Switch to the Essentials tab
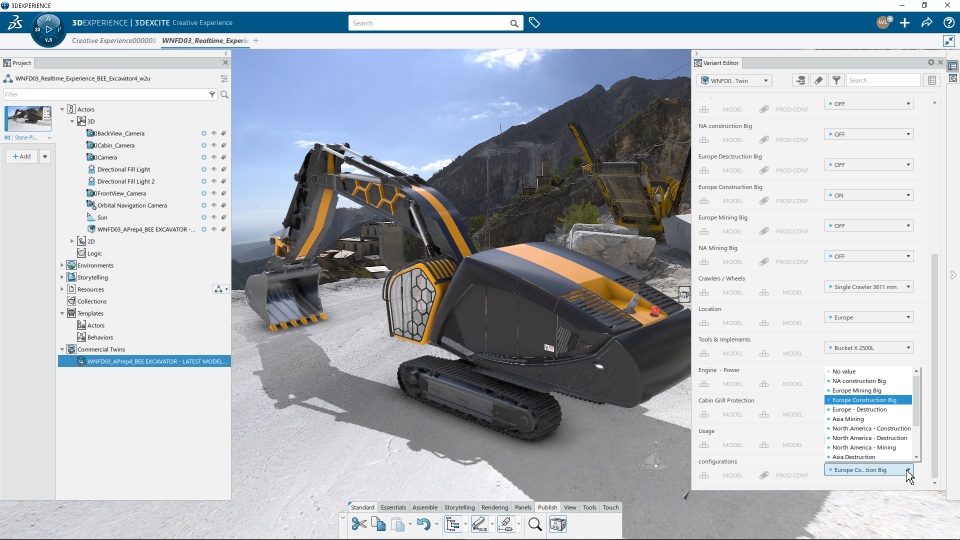960x540 pixels. click(393, 507)
